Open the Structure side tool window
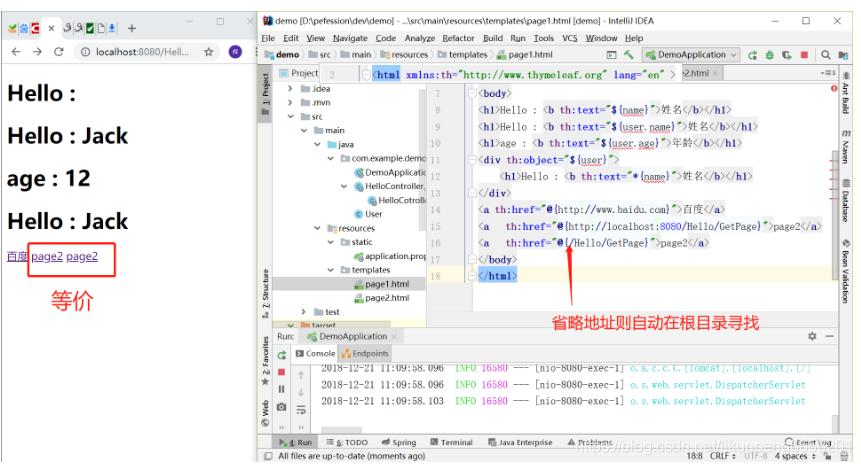Viewport: 861px width, 465px height. point(266,293)
